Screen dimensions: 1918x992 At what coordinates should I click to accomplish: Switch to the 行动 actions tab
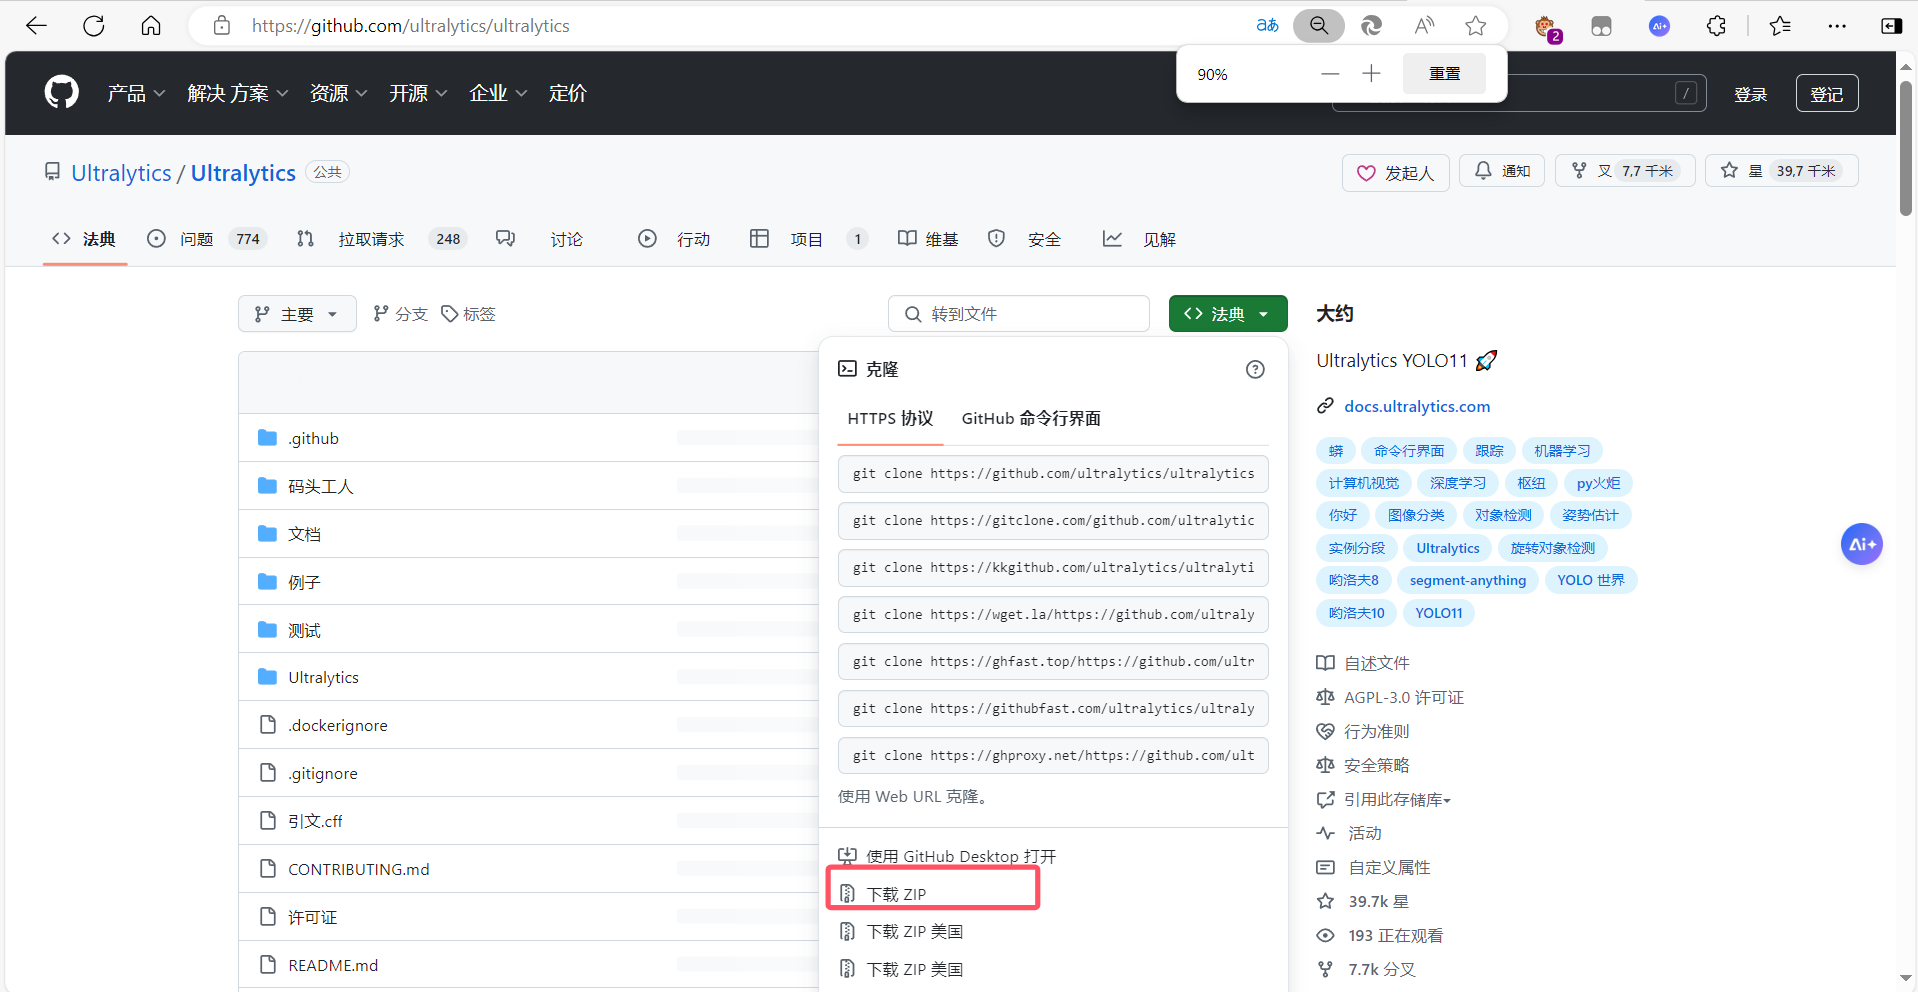[674, 239]
